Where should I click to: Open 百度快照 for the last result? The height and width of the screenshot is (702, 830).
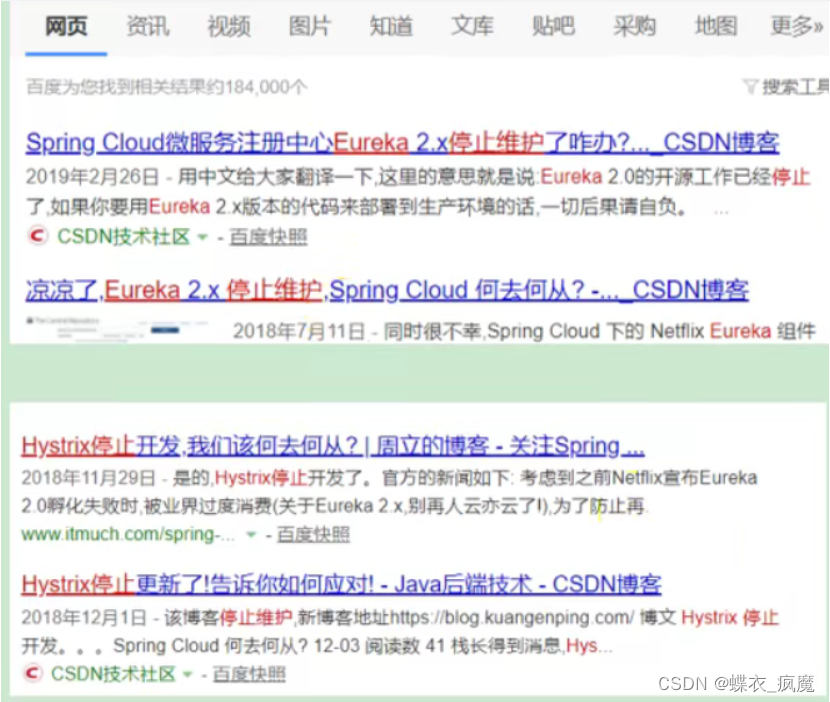coord(249,674)
